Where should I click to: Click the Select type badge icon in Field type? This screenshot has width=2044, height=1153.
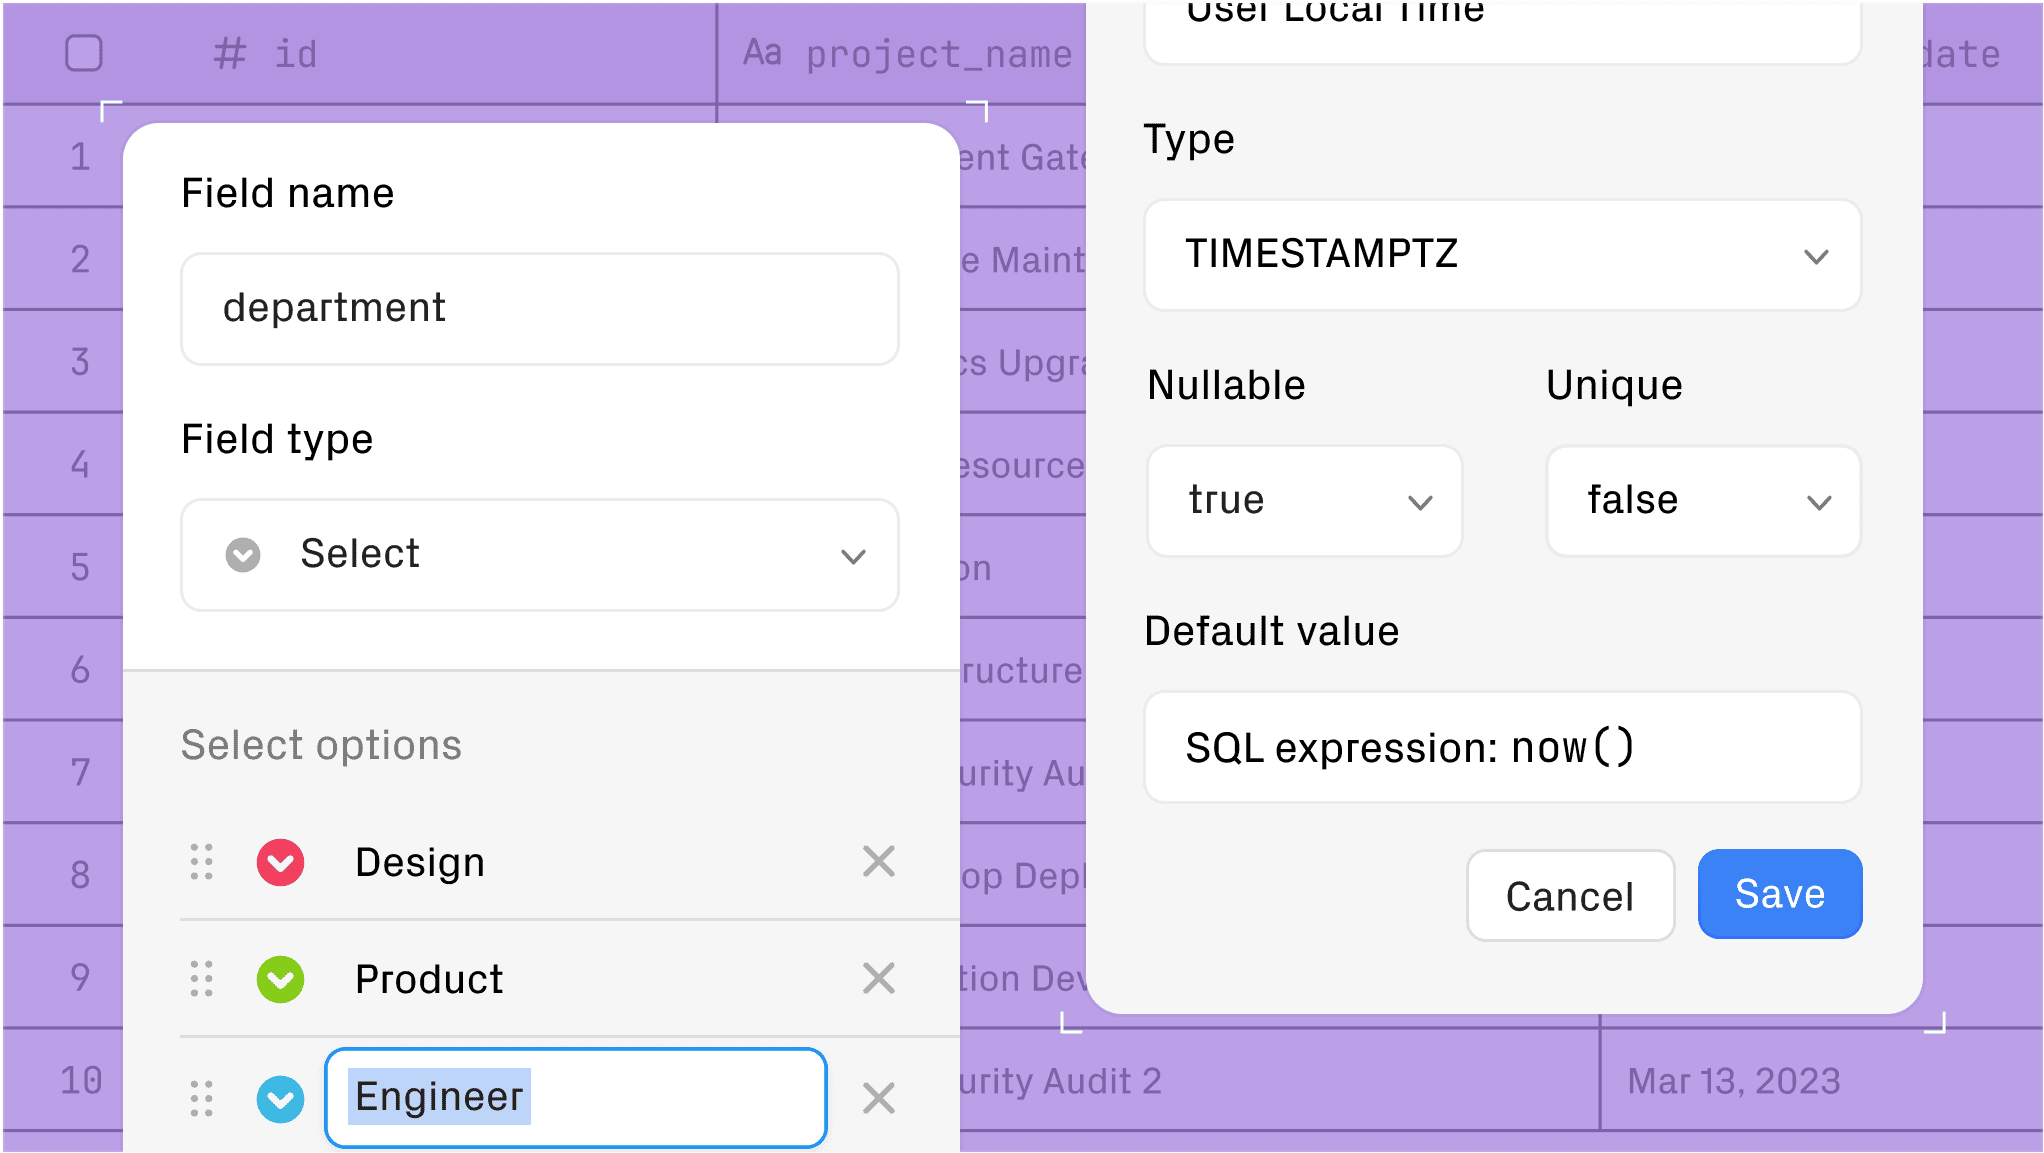(242, 555)
